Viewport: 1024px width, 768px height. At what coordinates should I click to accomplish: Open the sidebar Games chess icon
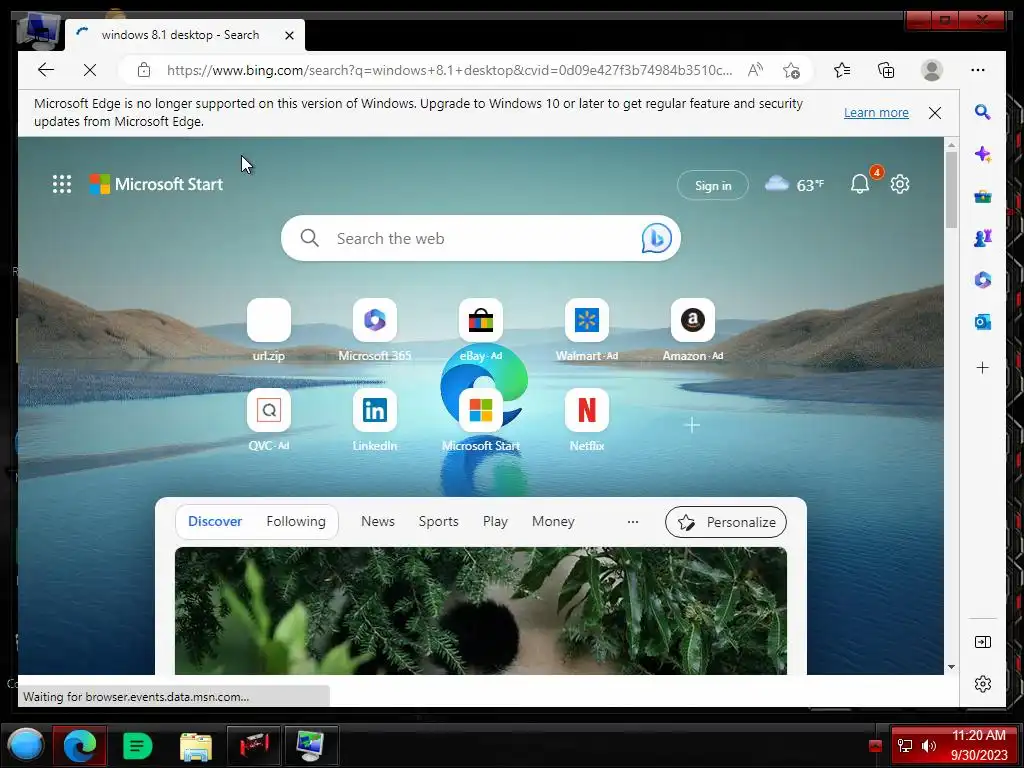(x=982, y=238)
